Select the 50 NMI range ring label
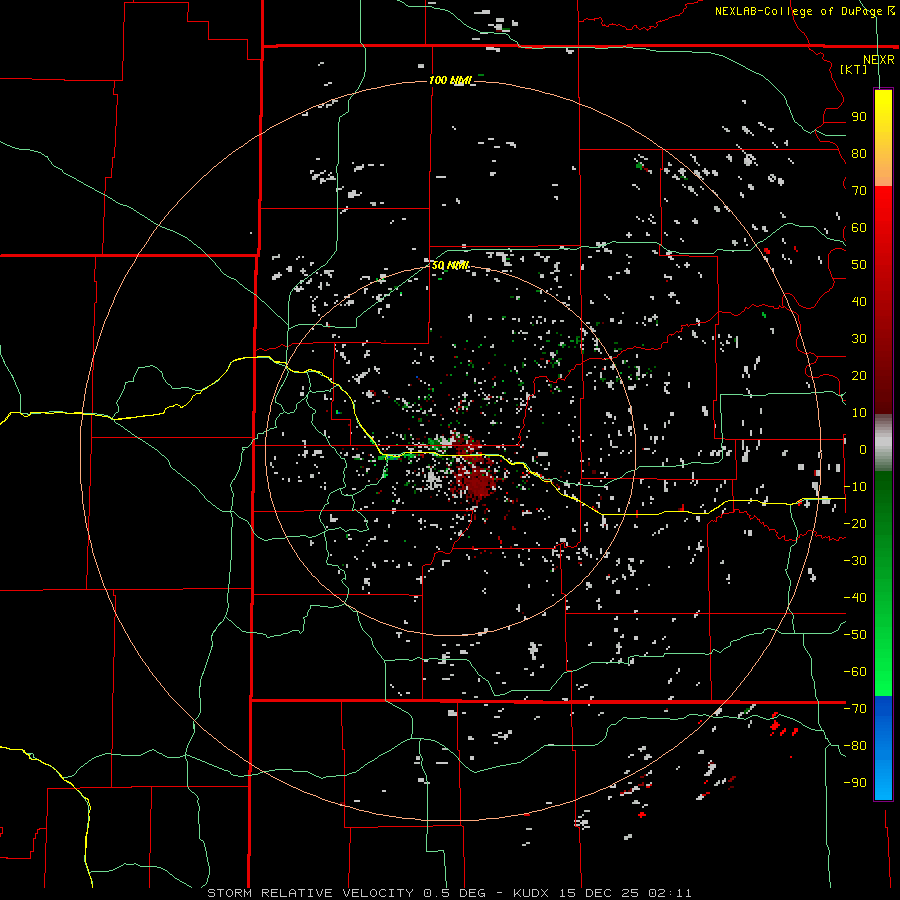Image resolution: width=900 pixels, height=900 pixels. click(450, 265)
